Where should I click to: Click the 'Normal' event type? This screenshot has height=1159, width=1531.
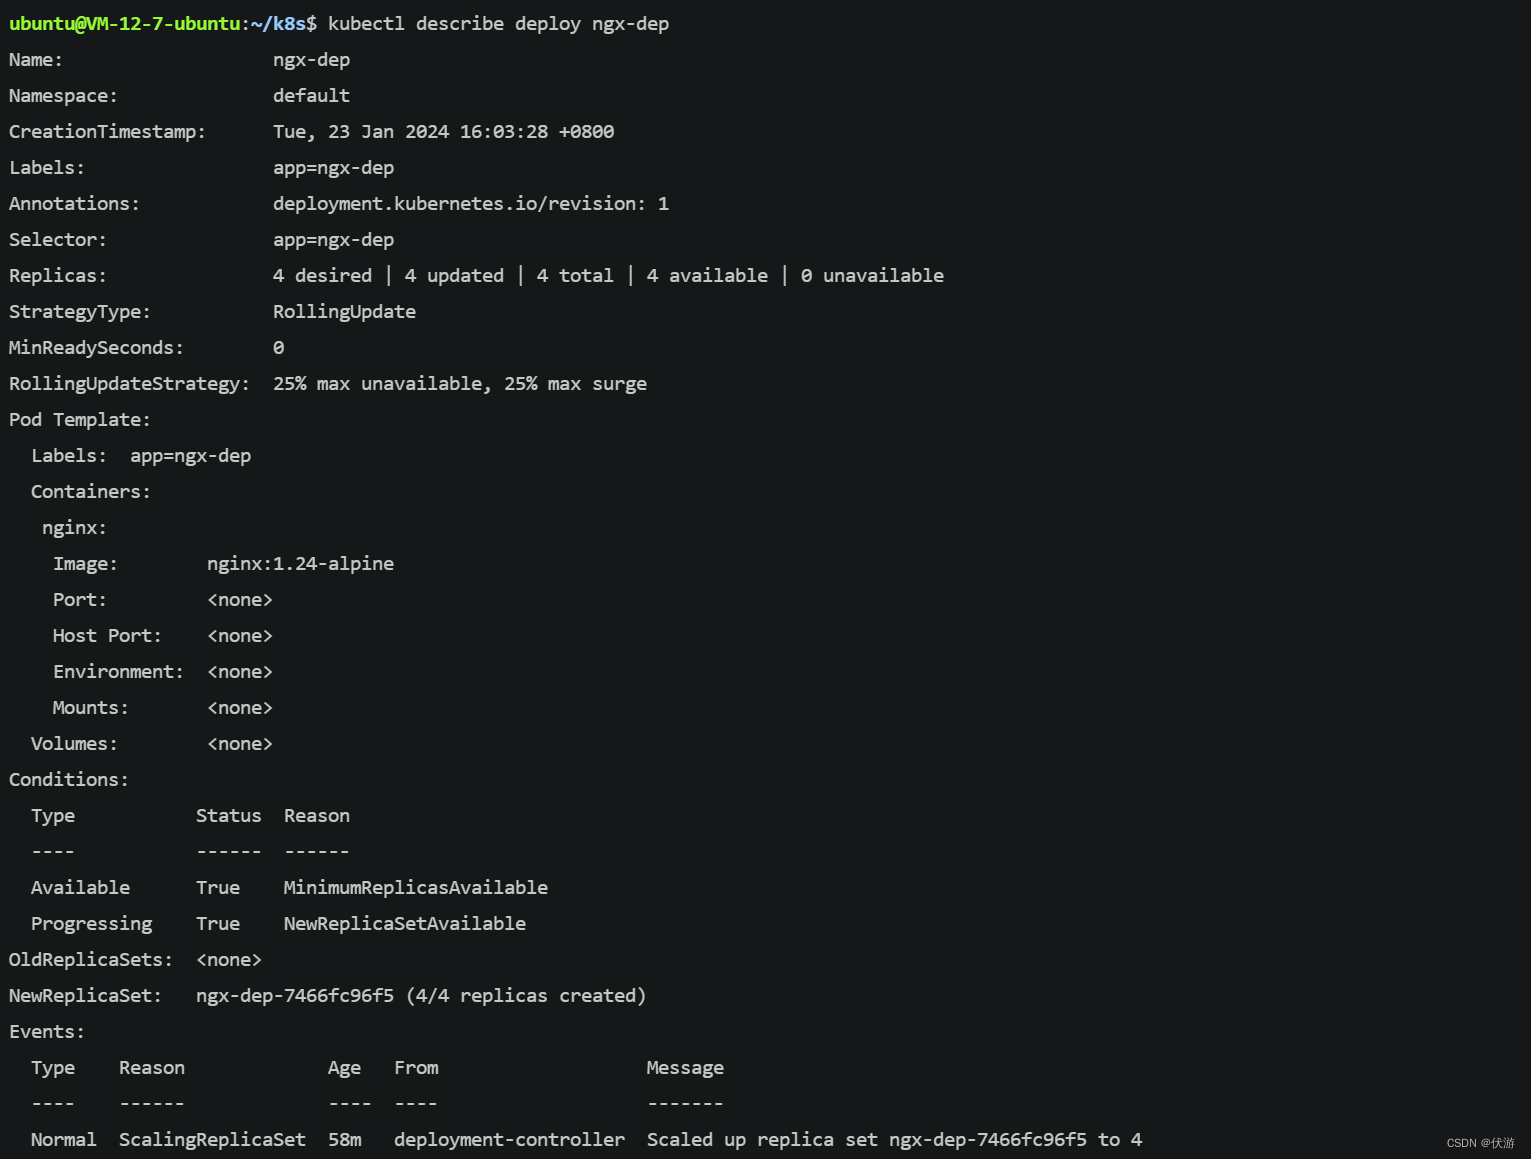tap(63, 1140)
